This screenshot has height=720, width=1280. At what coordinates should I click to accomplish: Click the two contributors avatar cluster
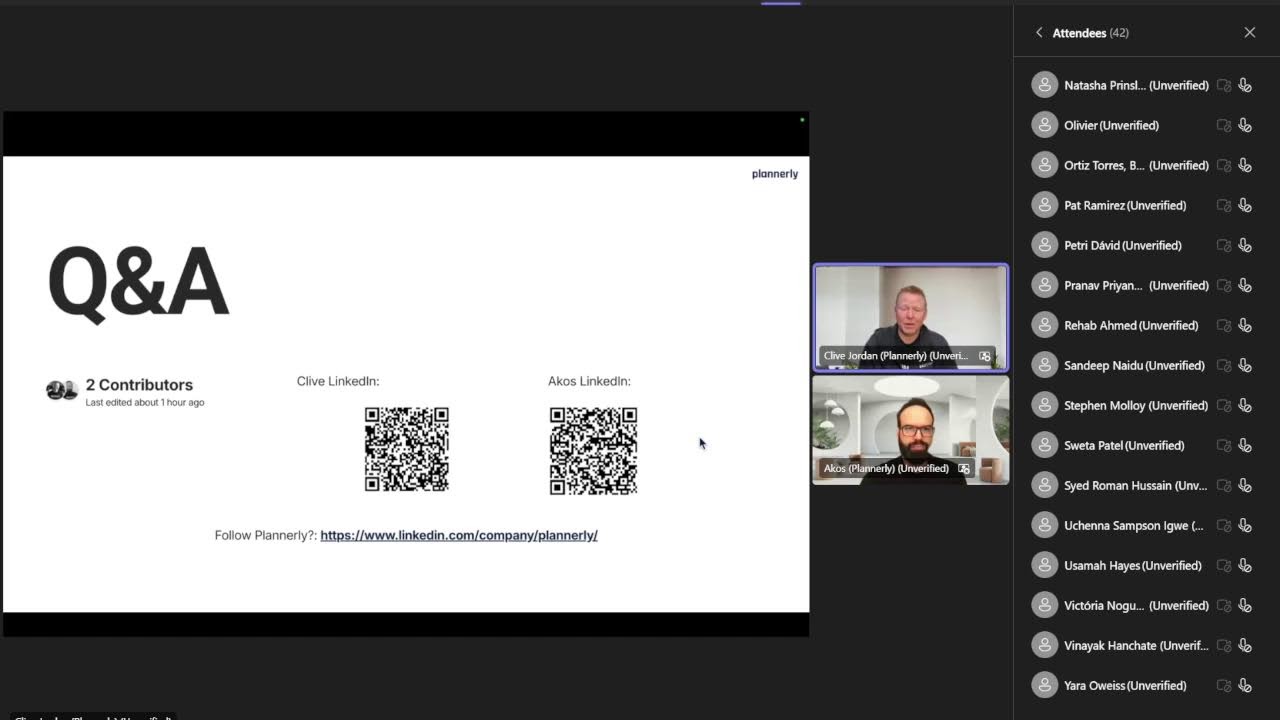pyautogui.click(x=62, y=391)
